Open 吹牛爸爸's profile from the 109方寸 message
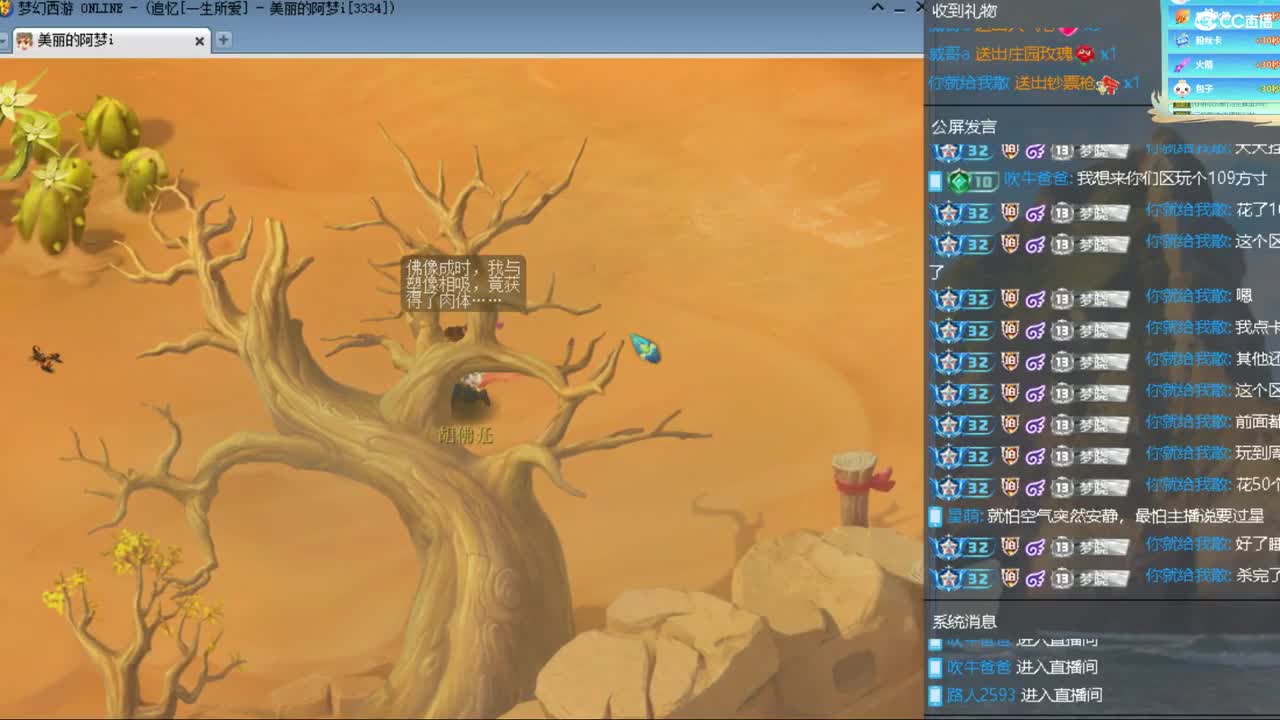Viewport: 1280px width, 720px height. point(1038,179)
